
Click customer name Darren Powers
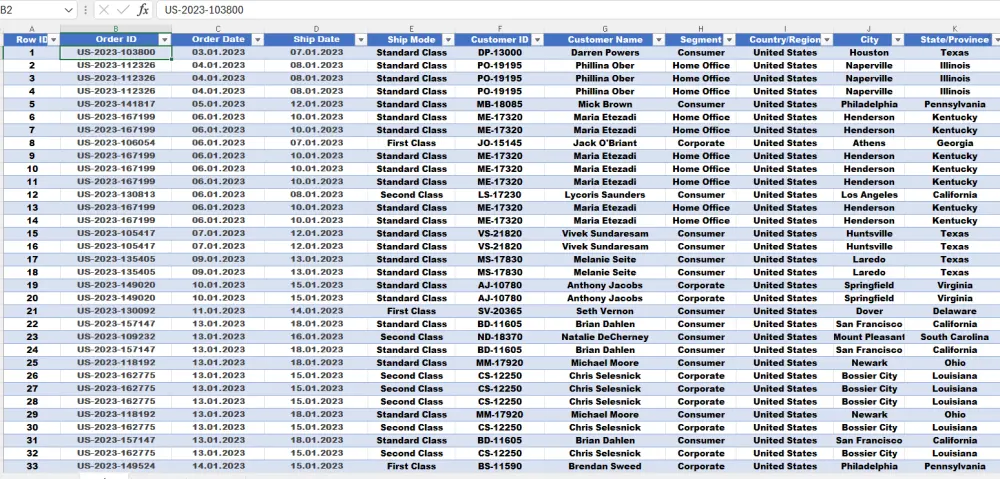(605, 52)
